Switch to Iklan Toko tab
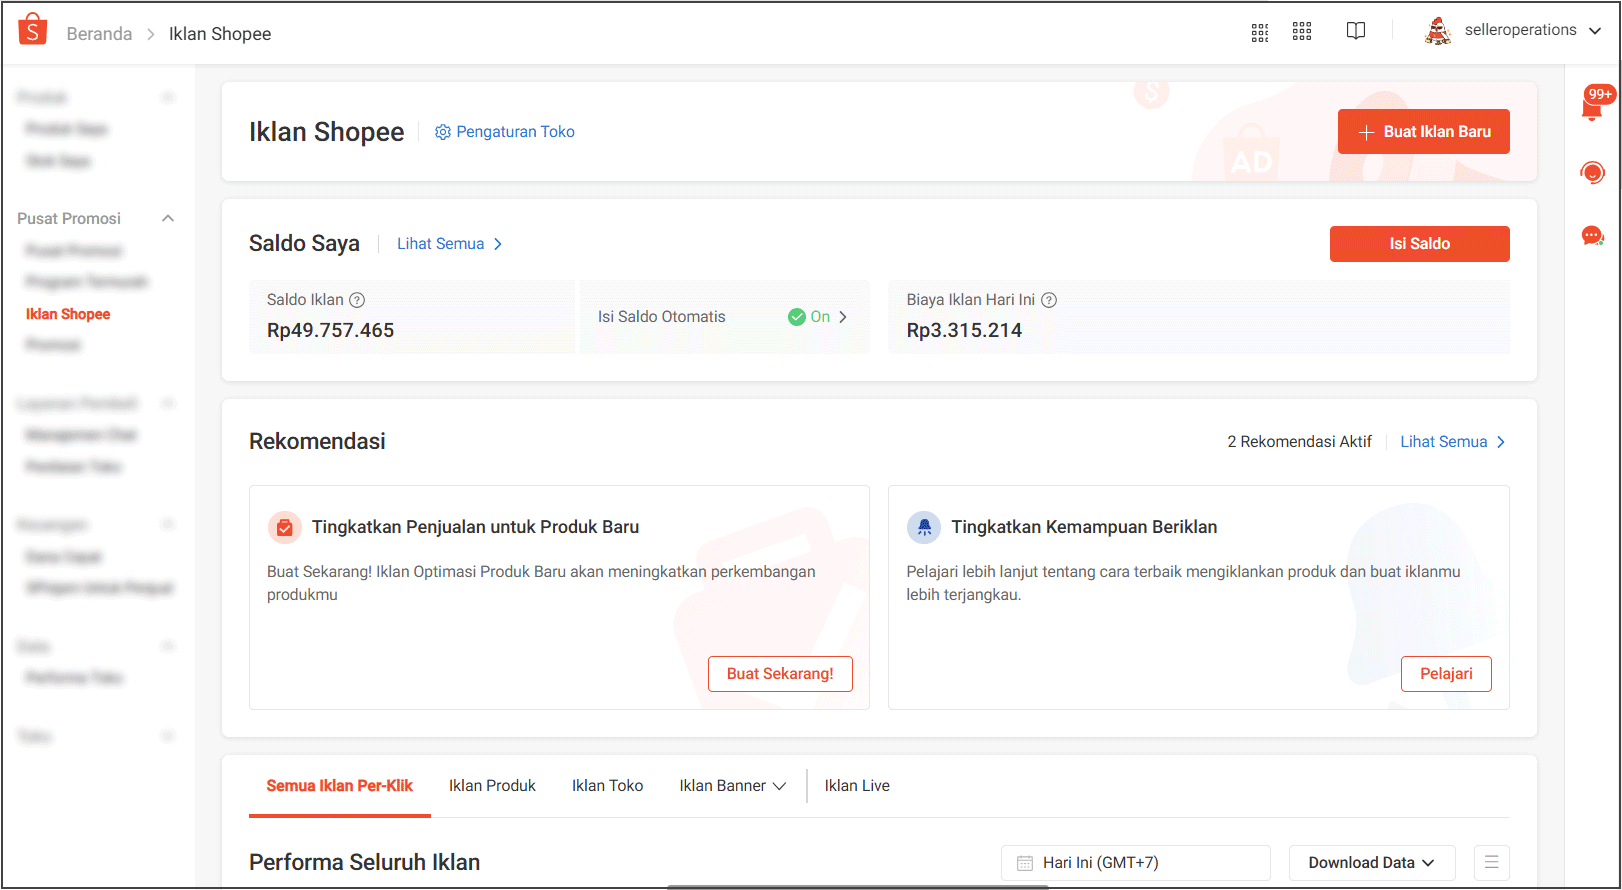Viewport: 1622px width, 890px height. [x=607, y=786]
